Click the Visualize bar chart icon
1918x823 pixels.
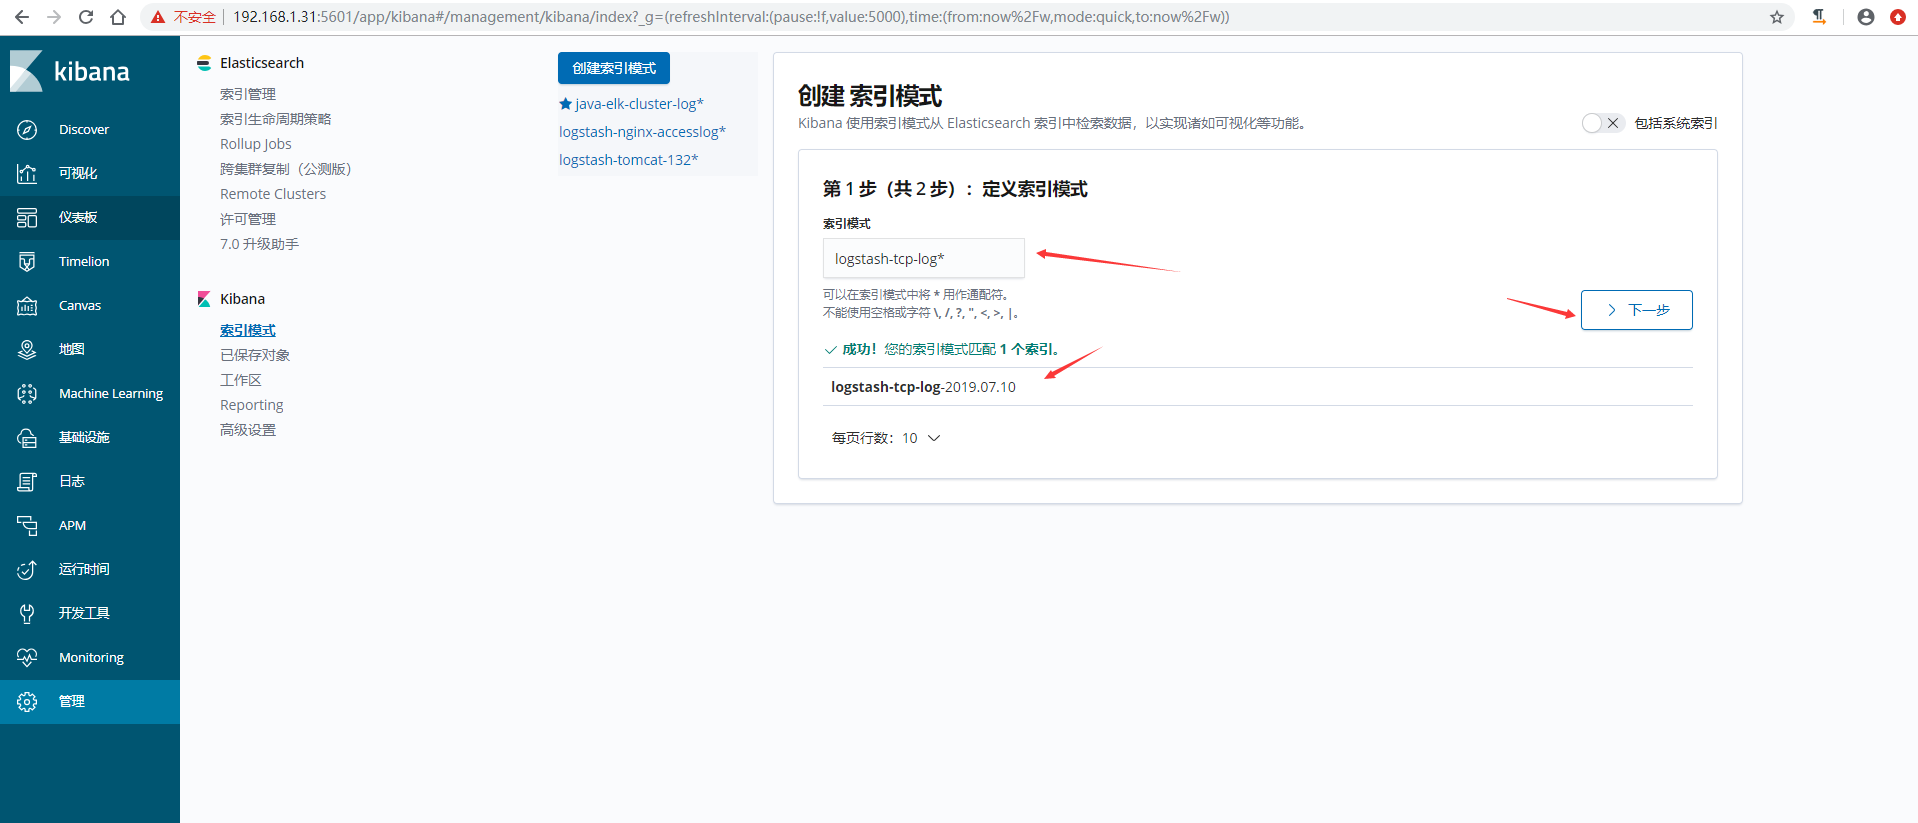tap(27, 174)
